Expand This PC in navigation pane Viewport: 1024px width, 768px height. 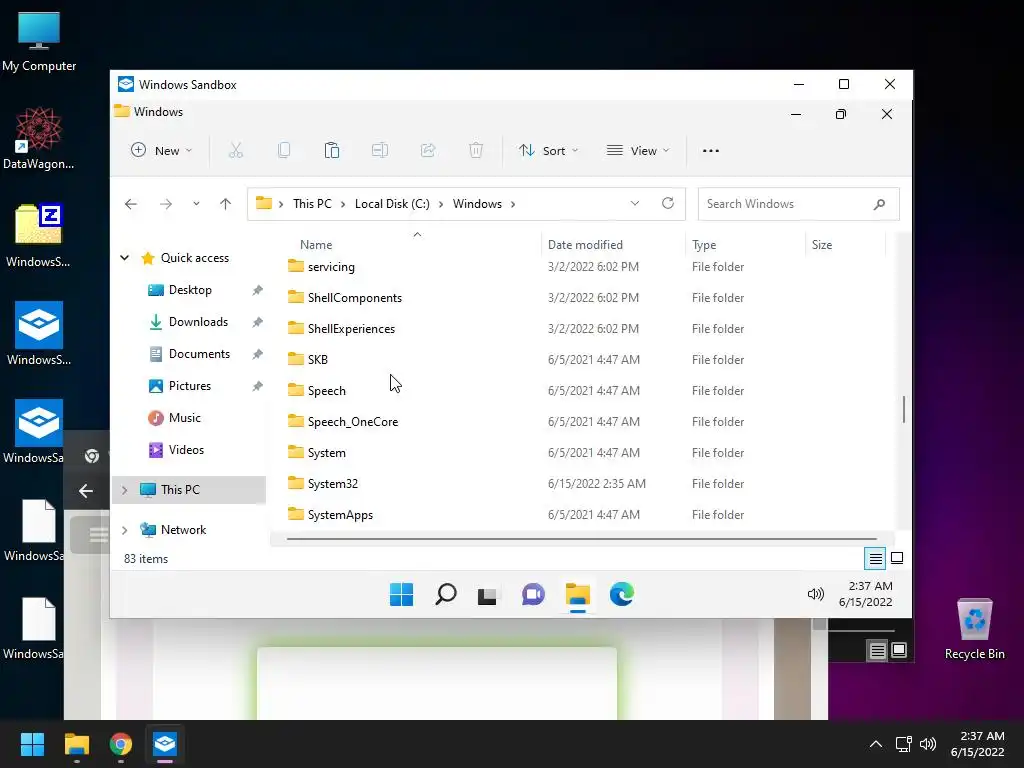tap(124, 490)
